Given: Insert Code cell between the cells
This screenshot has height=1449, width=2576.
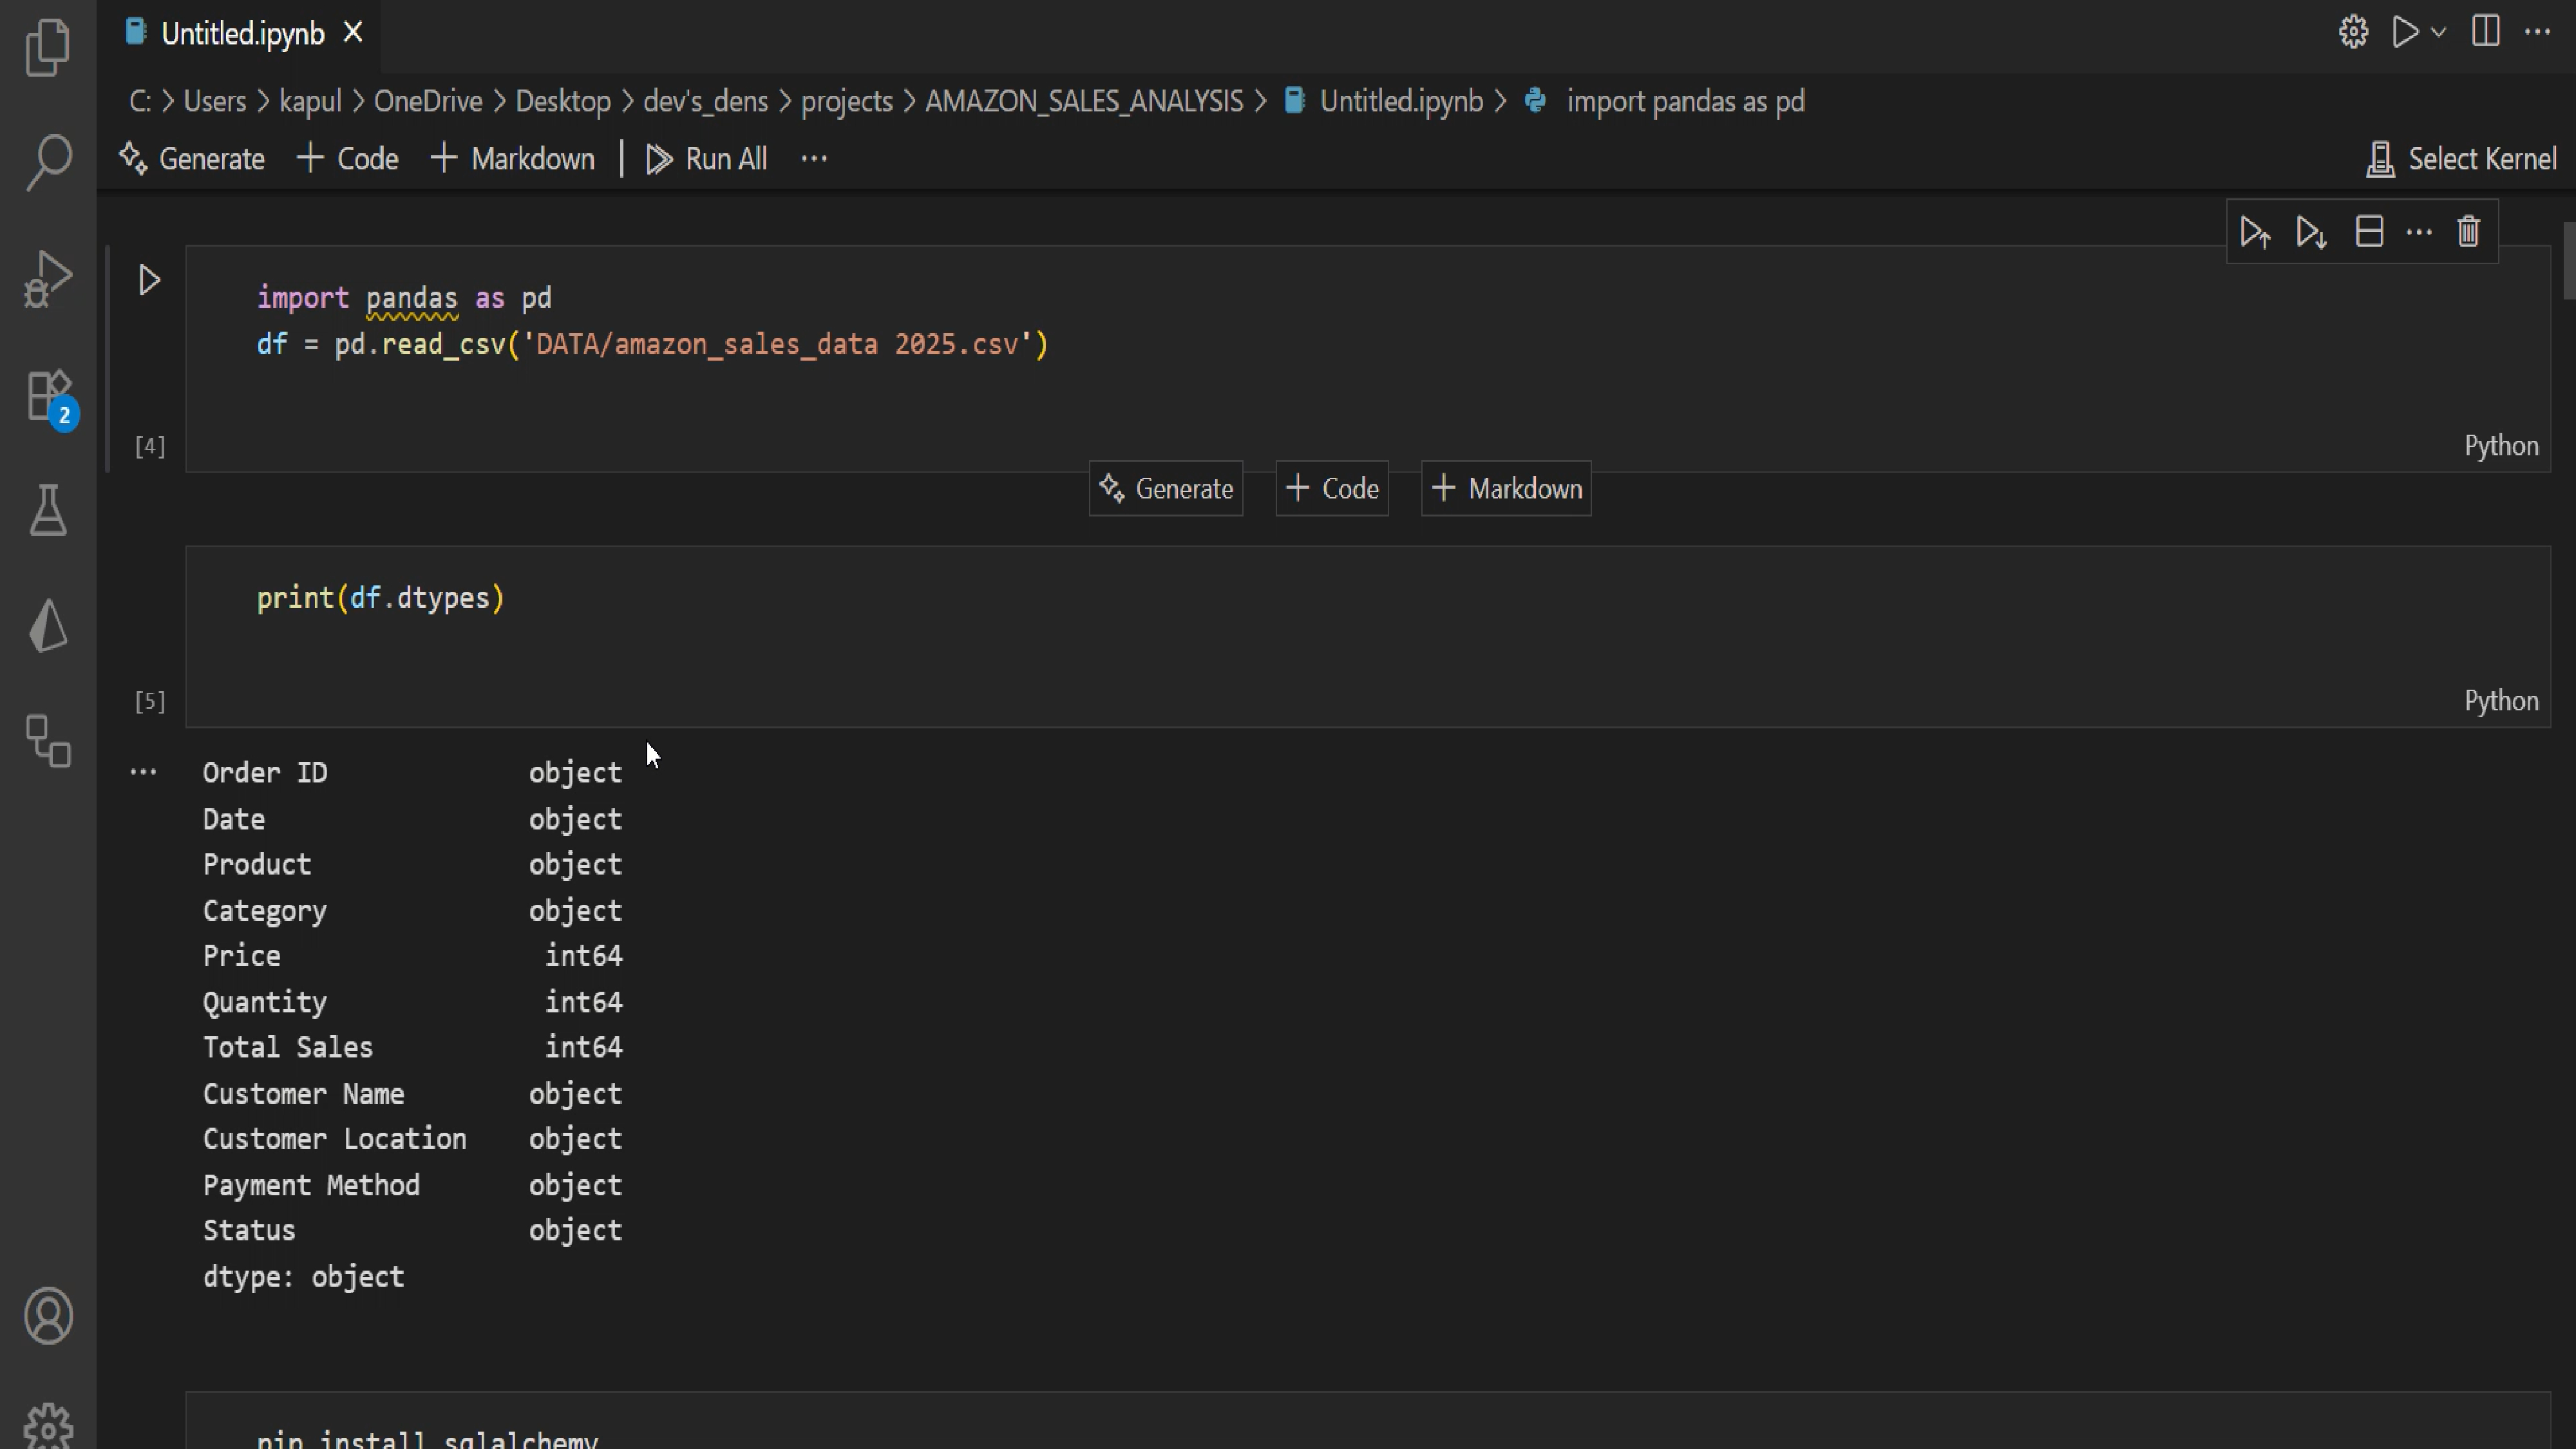Looking at the screenshot, I should click(1332, 488).
